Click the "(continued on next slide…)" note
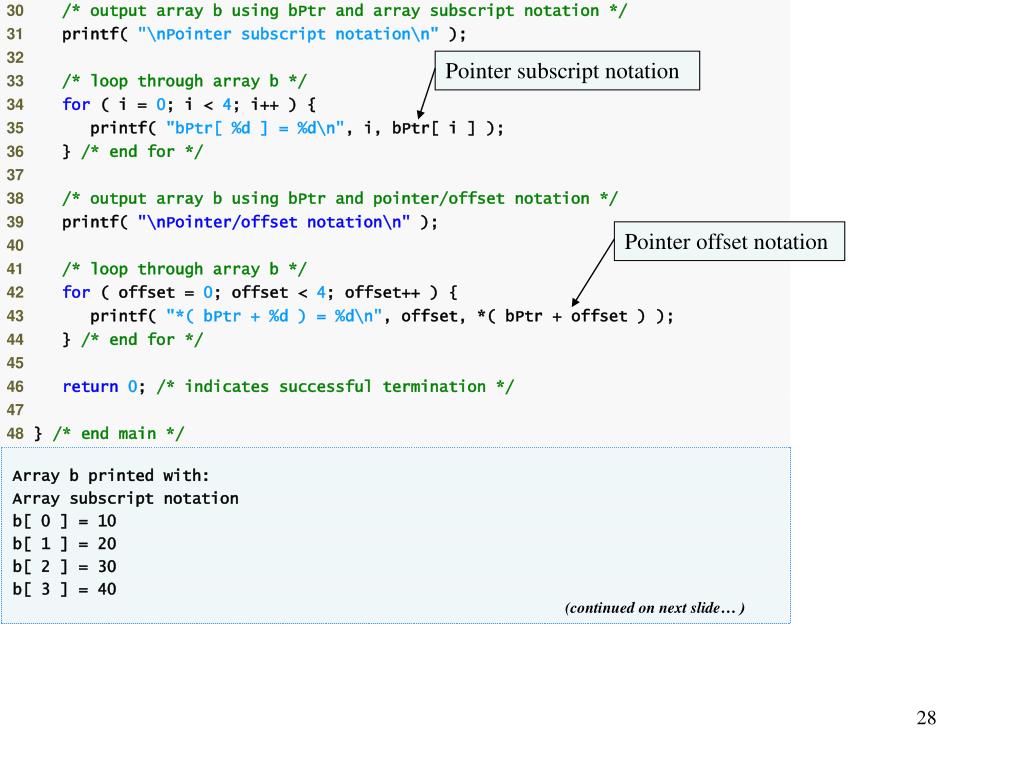This screenshot has height=768, width=1024. pos(654,608)
